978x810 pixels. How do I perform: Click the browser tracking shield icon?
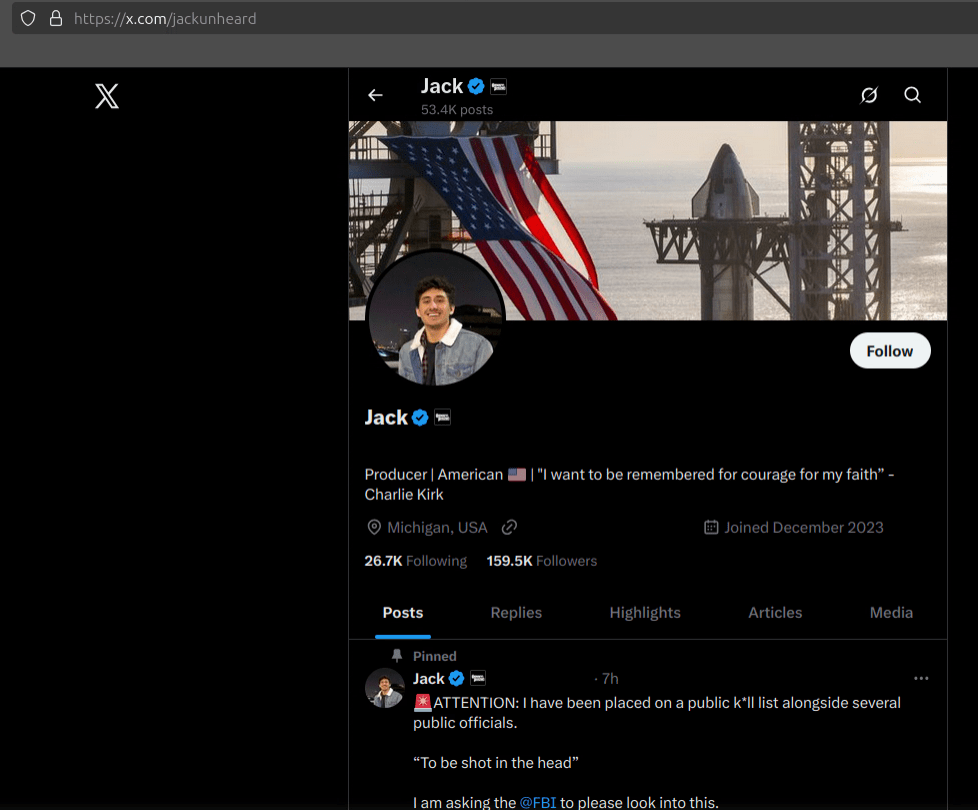28,18
